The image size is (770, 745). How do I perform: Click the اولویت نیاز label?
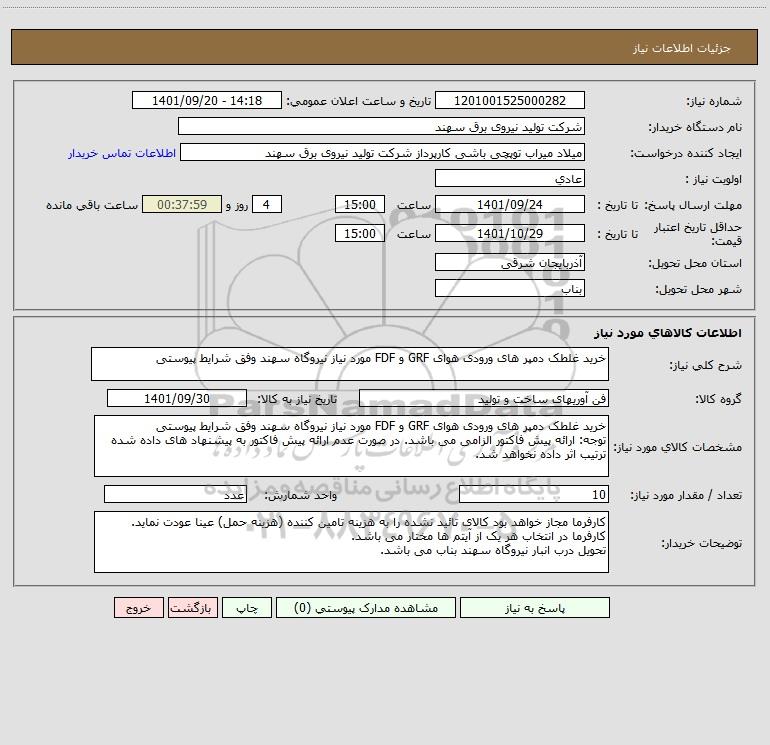tap(714, 179)
